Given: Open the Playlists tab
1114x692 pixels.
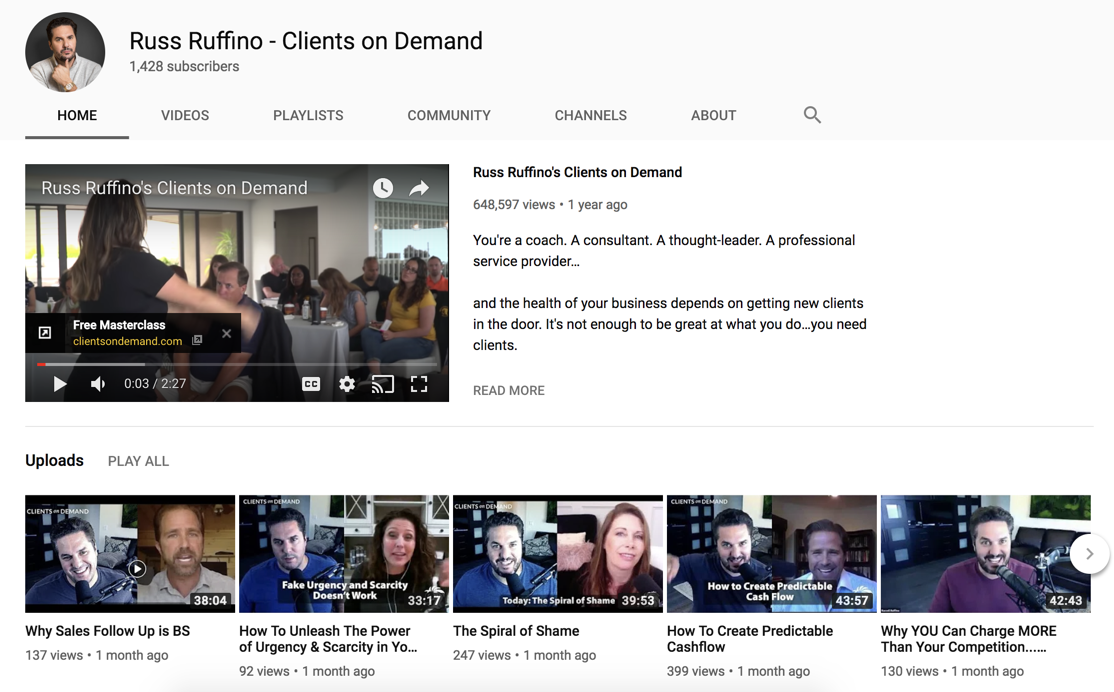Looking at the screenshot, I should click(308, 116).
